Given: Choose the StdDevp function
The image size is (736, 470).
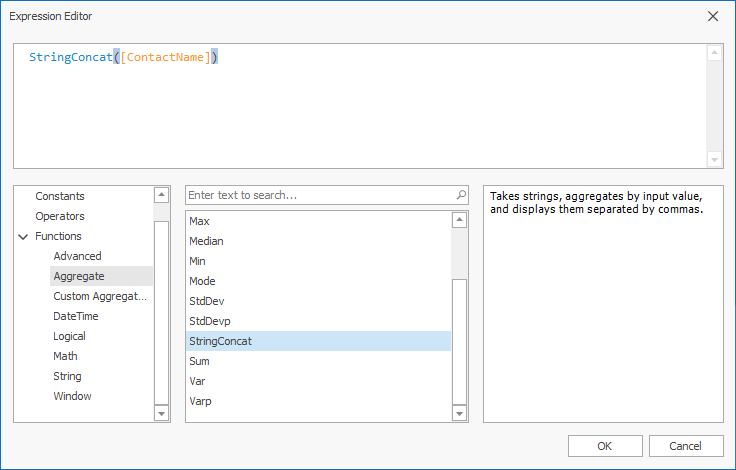Looking at the screenshot, I should [210, 321].
